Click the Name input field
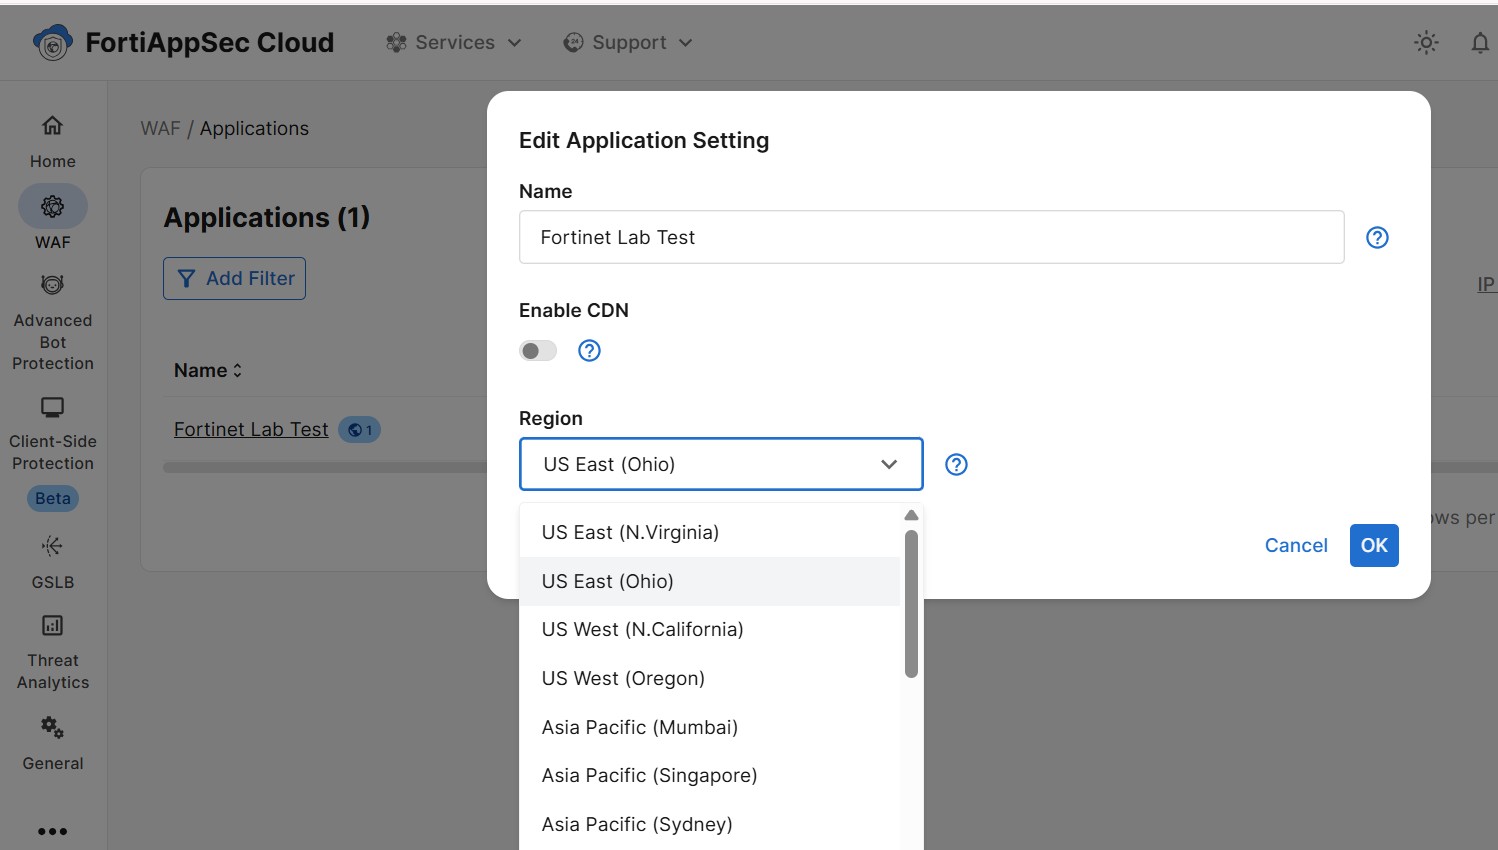 point(931,237)
